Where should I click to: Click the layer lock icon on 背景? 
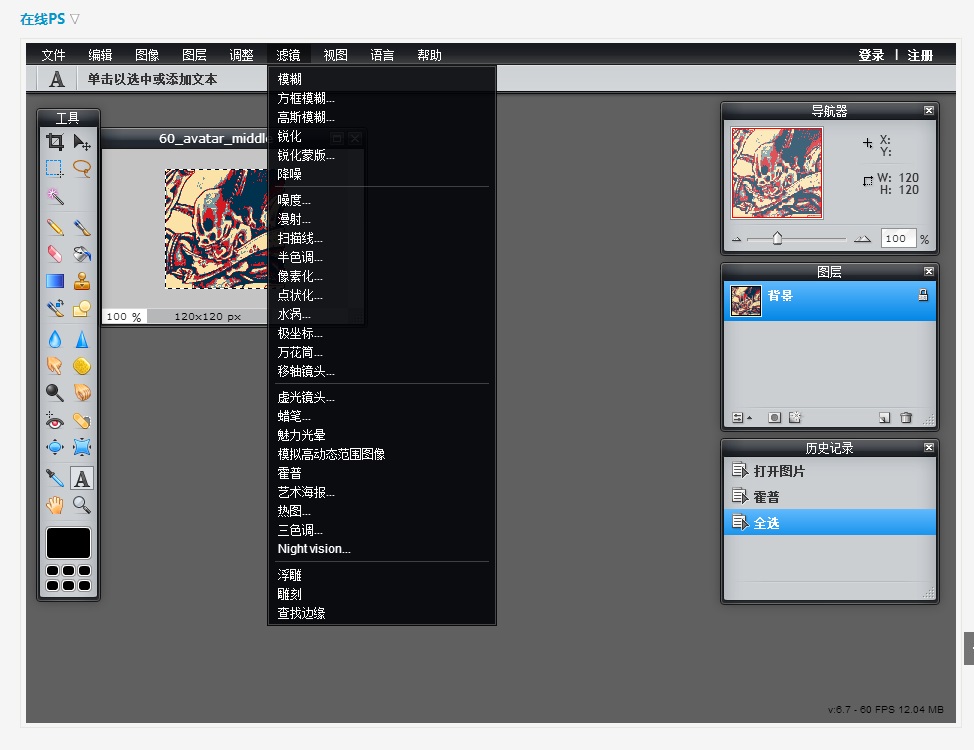click(923, 295)
